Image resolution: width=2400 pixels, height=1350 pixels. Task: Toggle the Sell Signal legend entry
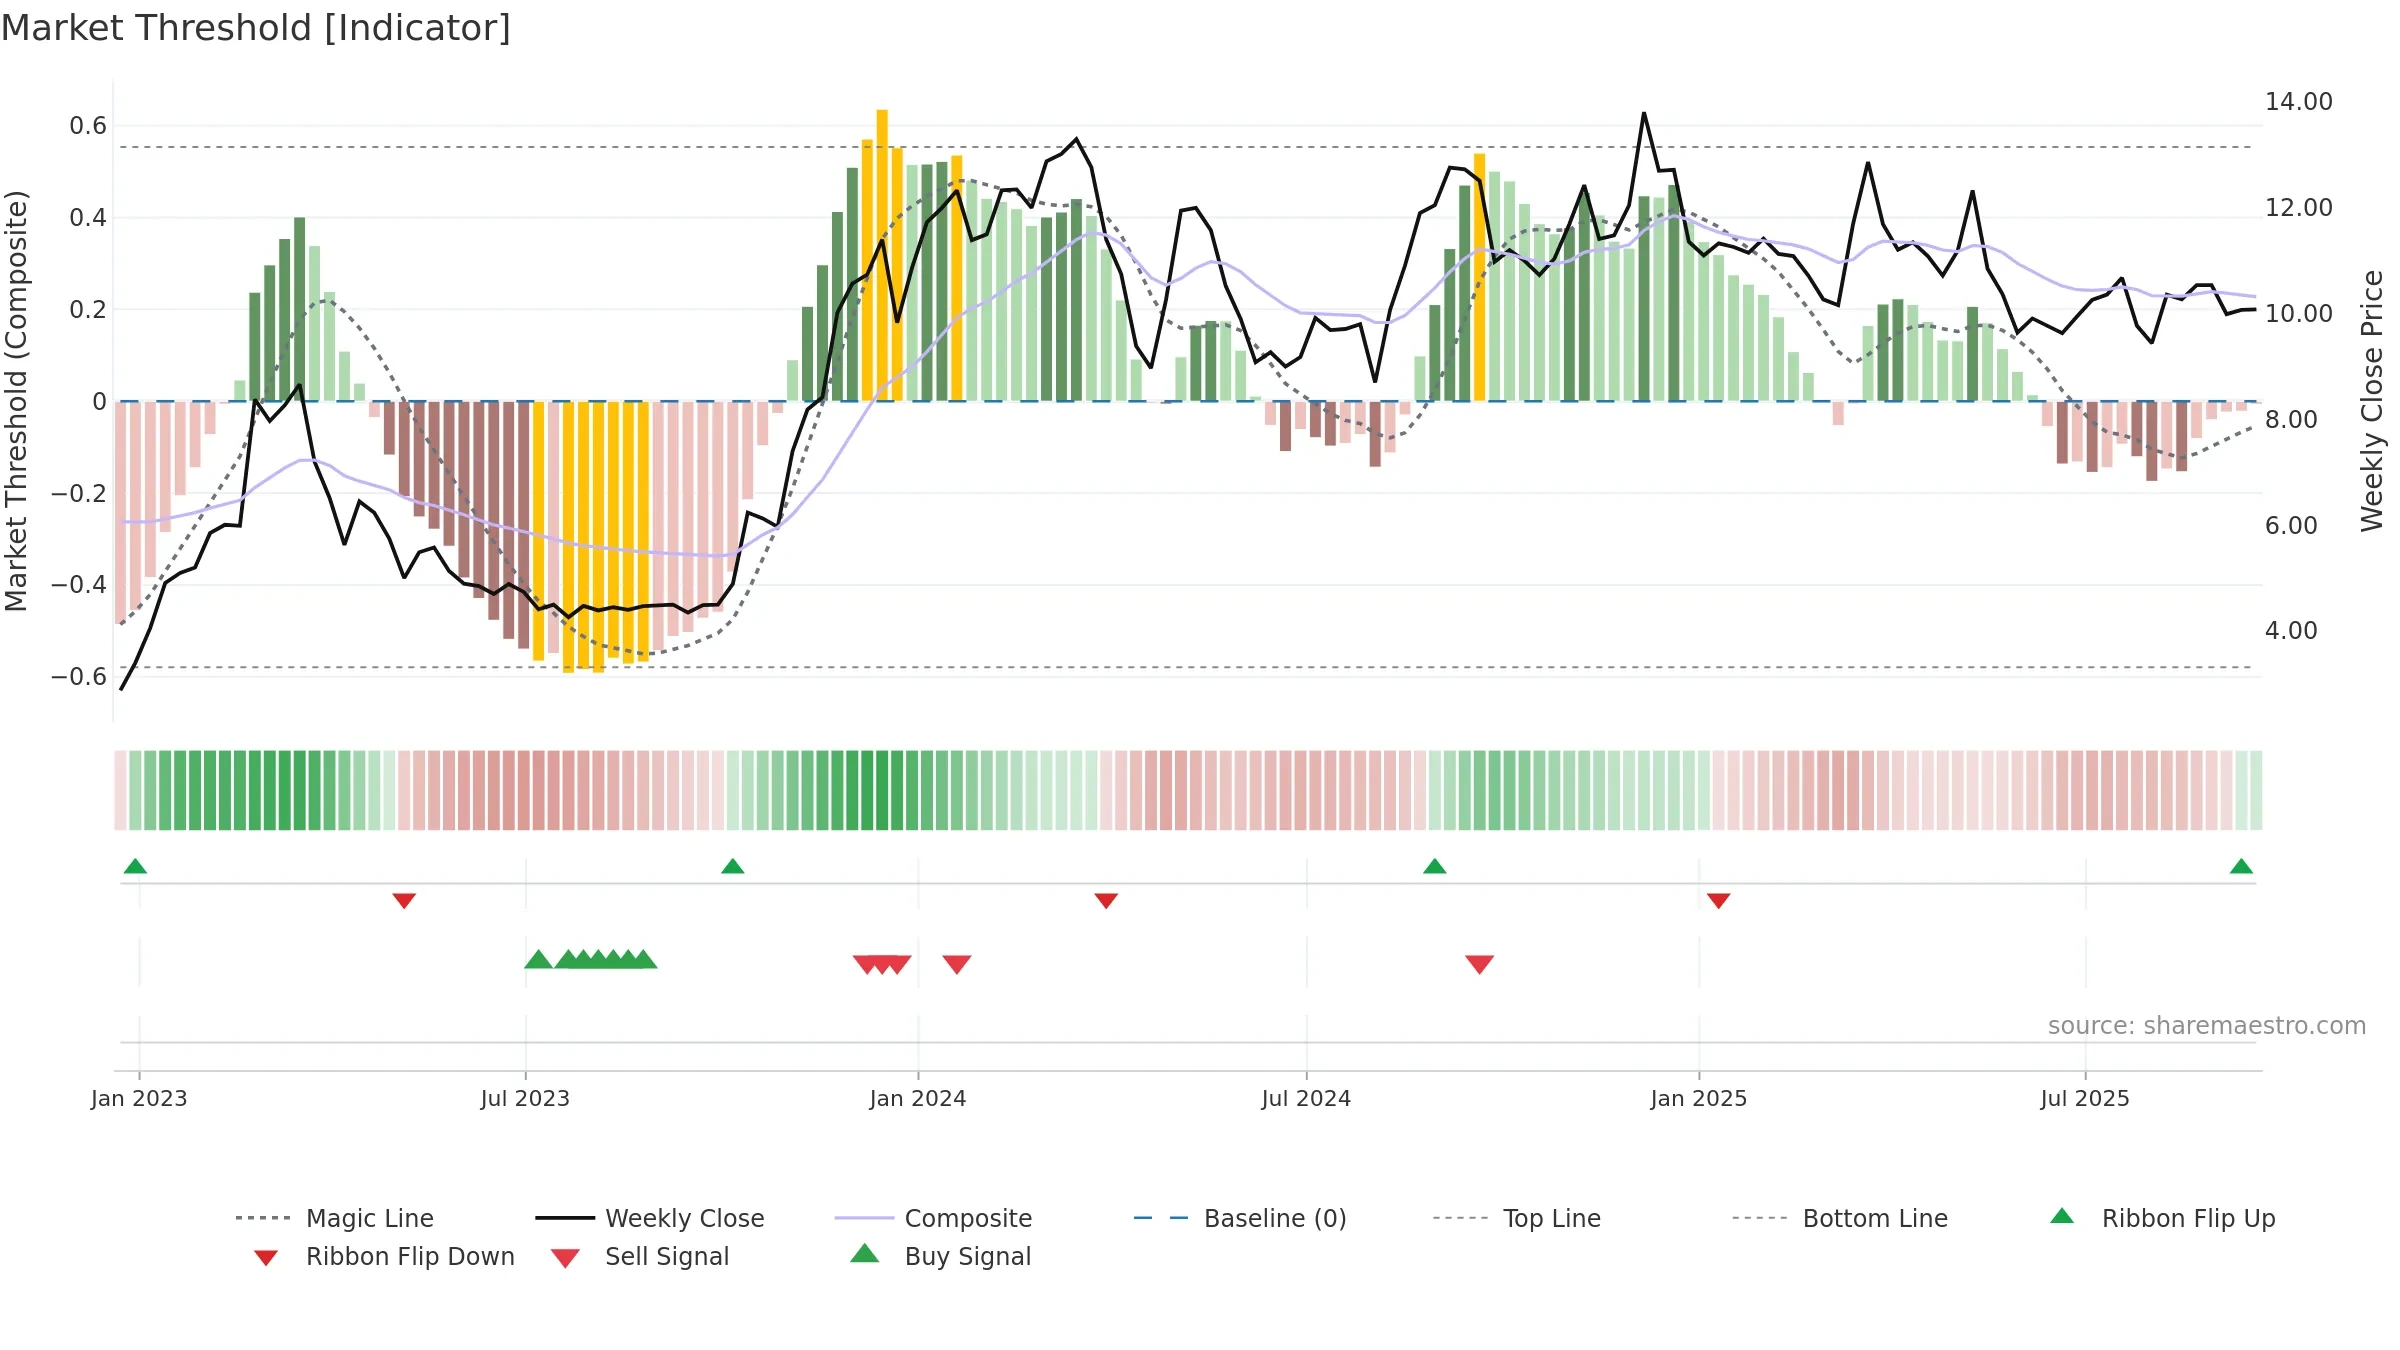tap(639, 1256)
